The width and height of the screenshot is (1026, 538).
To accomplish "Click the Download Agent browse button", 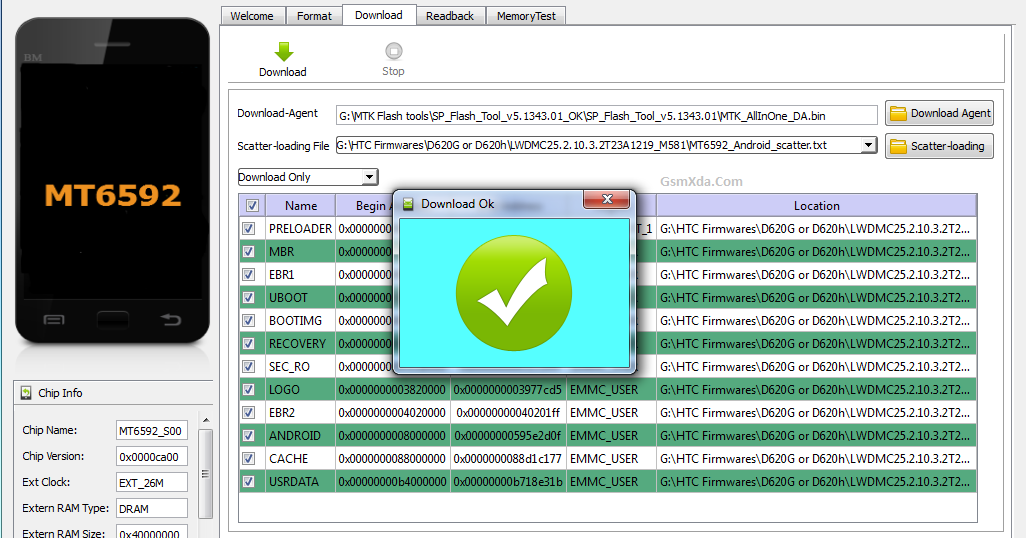I will point(940,113).
